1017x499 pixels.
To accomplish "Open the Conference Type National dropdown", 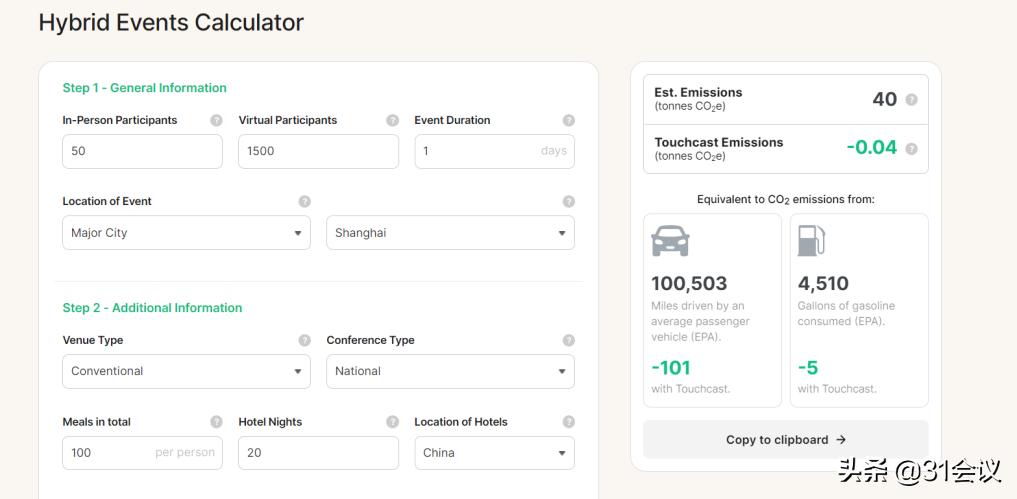I will [450, 371].
